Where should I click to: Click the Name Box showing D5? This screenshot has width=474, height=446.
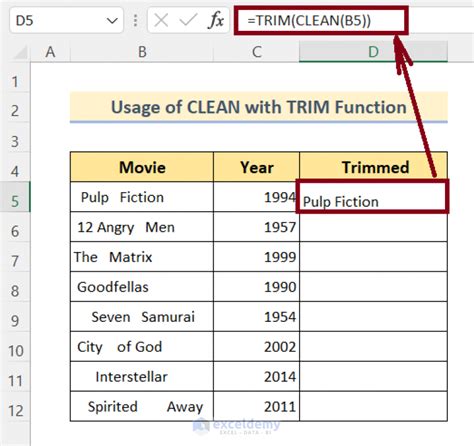(66, 21)
